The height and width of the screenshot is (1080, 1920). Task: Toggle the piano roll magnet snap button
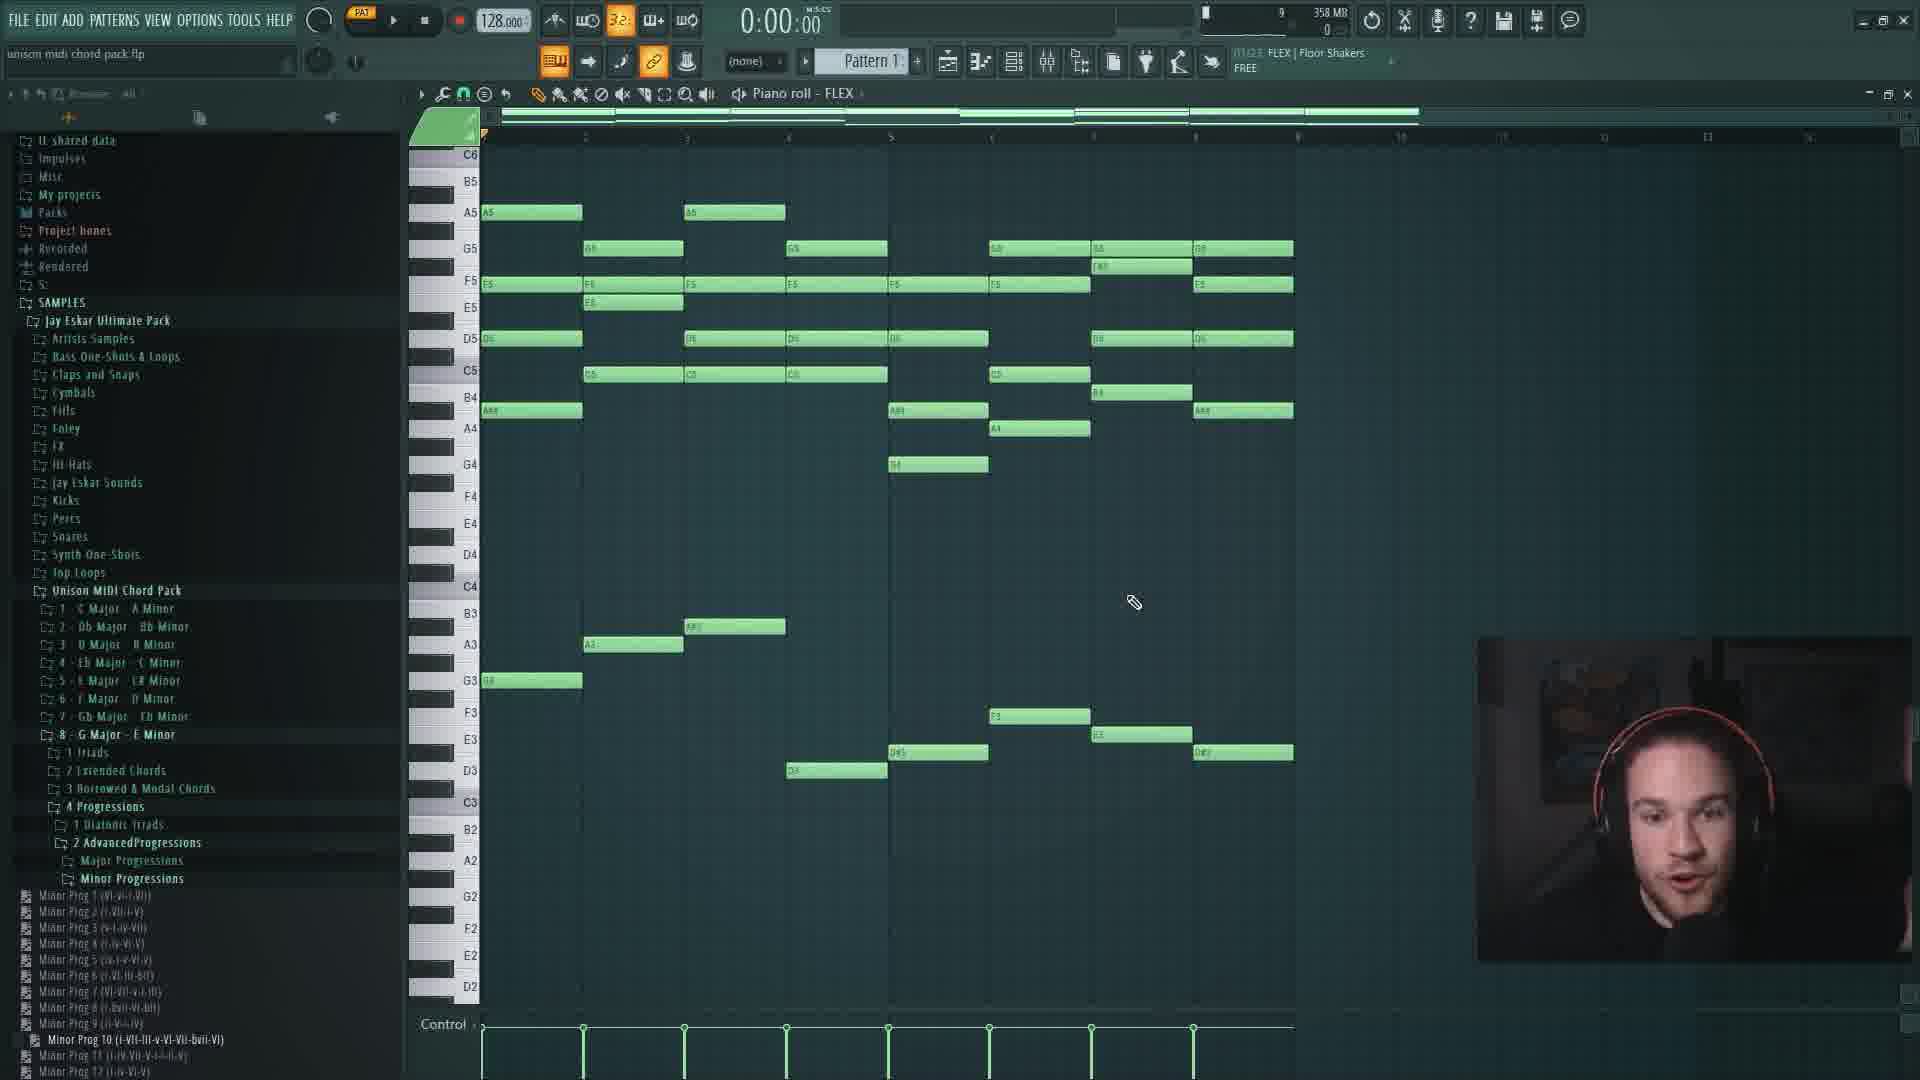point(463,94)
